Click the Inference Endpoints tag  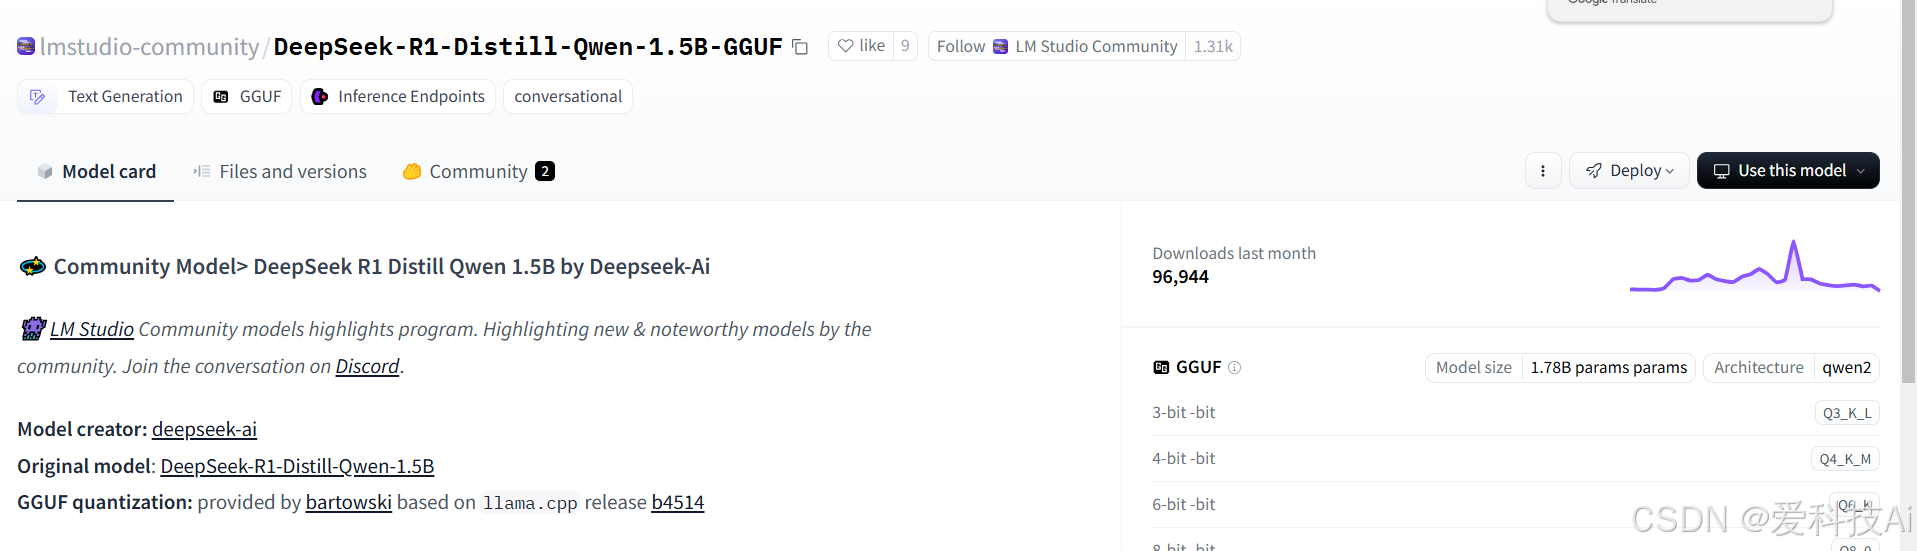coord(398,97)
